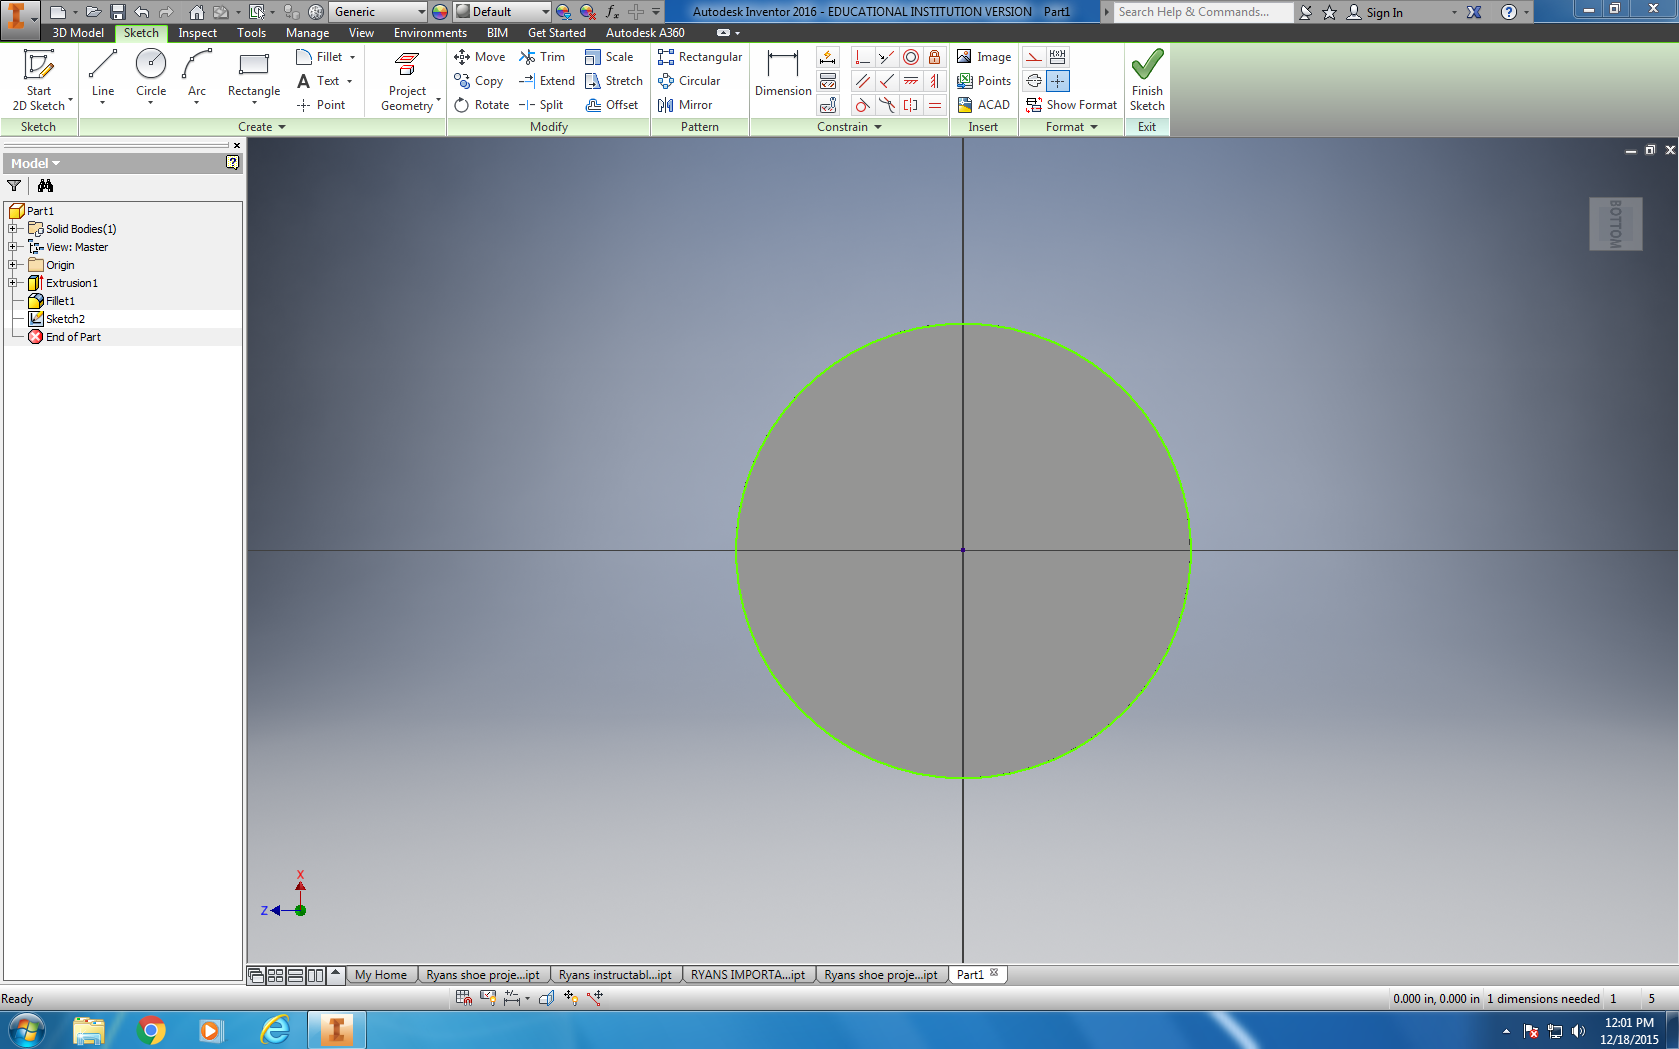The width and height of the screenshot is (1679, 1049).
Task: Click the Search Help & Commands field
Action: pos(1203,12)
